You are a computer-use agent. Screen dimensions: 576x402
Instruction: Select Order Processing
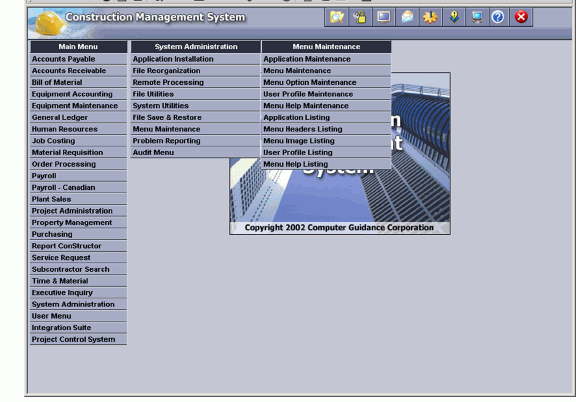pyautogui.click(x=79, y=164)
